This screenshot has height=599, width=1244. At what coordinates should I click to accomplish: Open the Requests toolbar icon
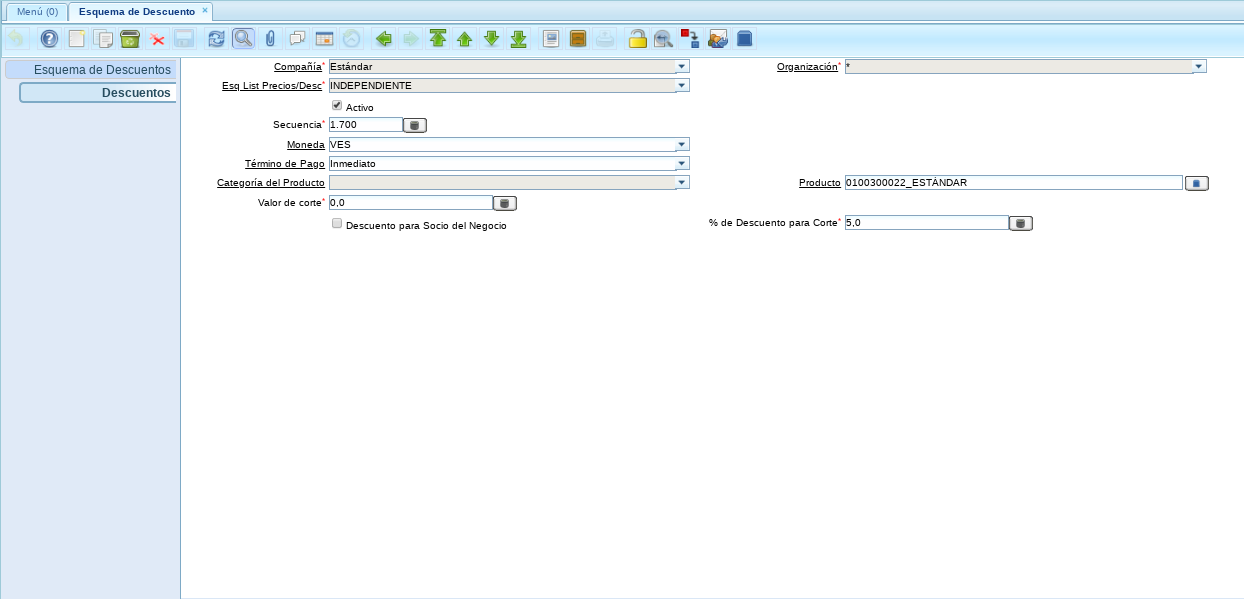click(x=718, y=39)
